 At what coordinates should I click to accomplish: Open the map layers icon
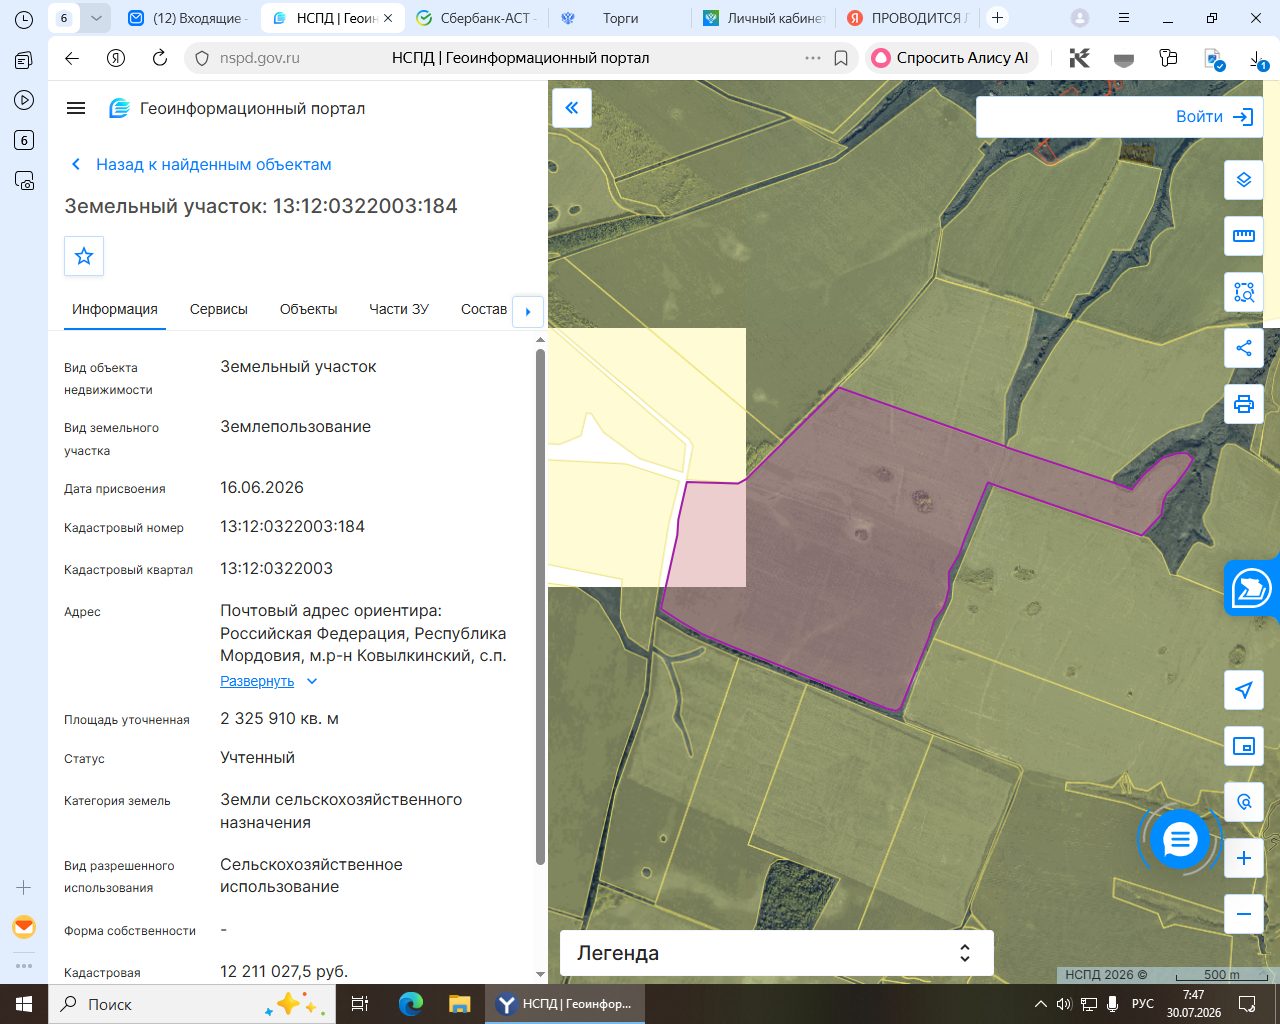1244,180
